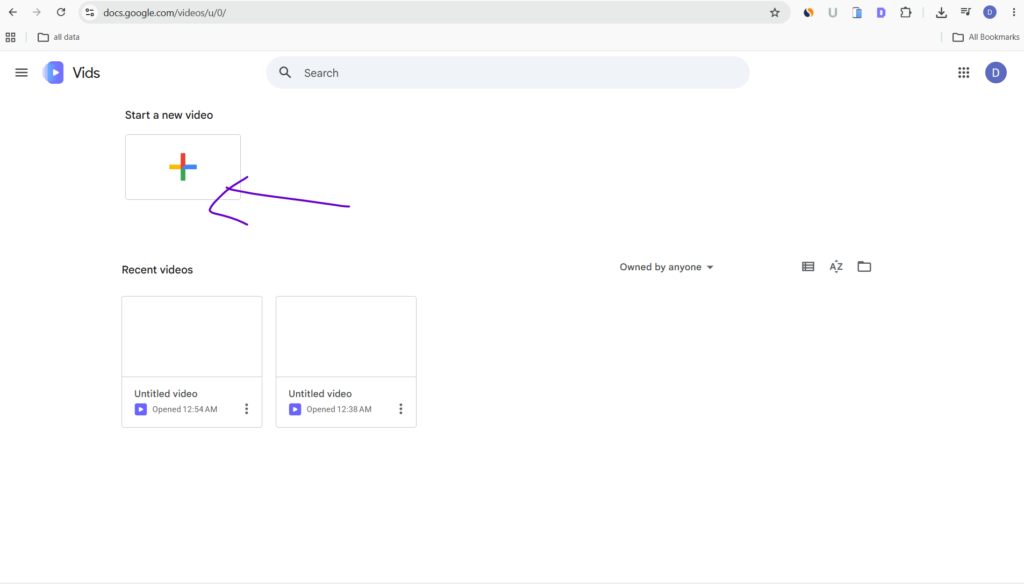Start a new blank video

pyautogui.click(x=183, y=167)
